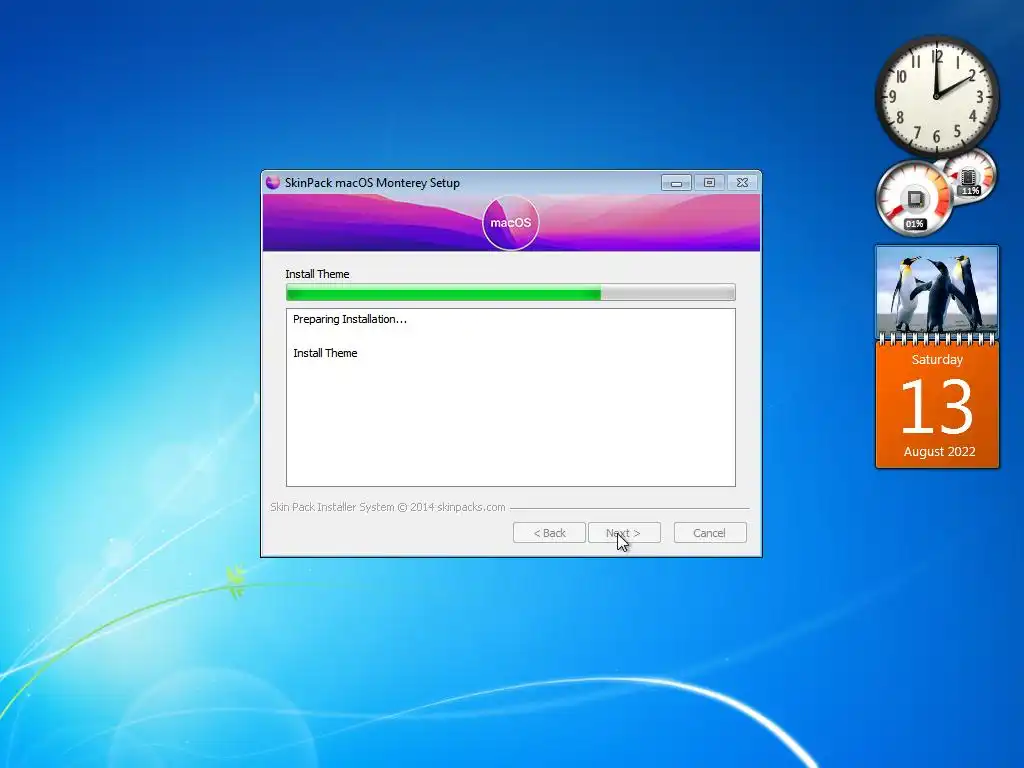Click the Install Theme progress bar
The width and height of the screenshot is (1024, 768).
tap(511, 292)
